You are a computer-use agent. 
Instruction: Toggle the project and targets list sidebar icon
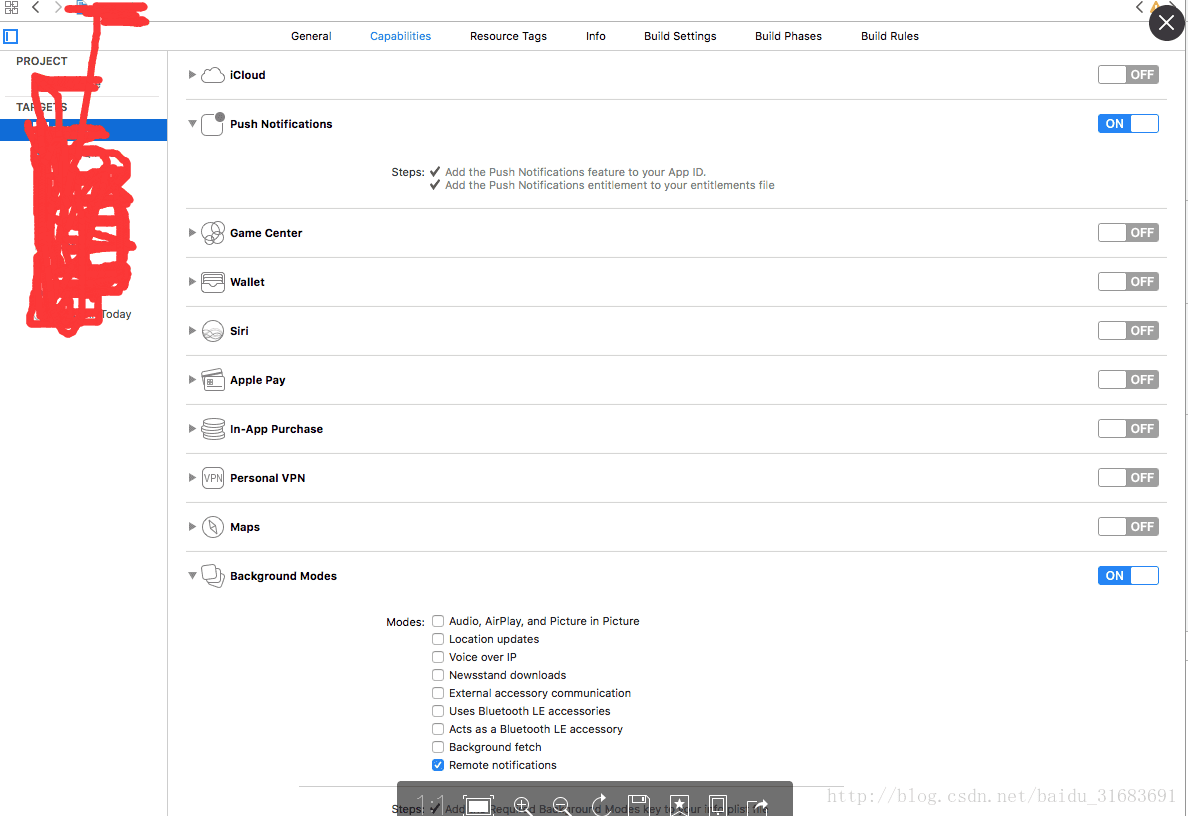click(x=11, y=36)
